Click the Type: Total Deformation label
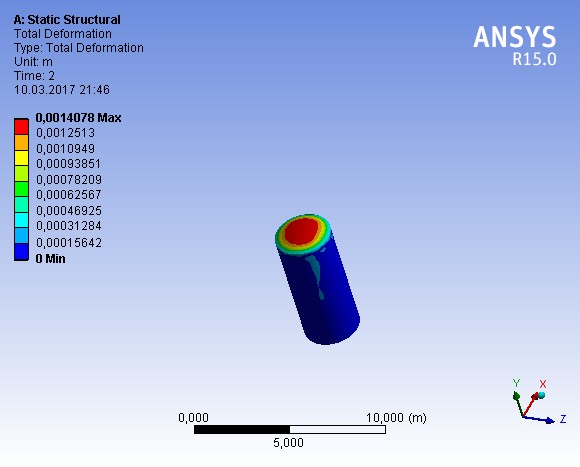580x467 pixels. coord(79,48)
